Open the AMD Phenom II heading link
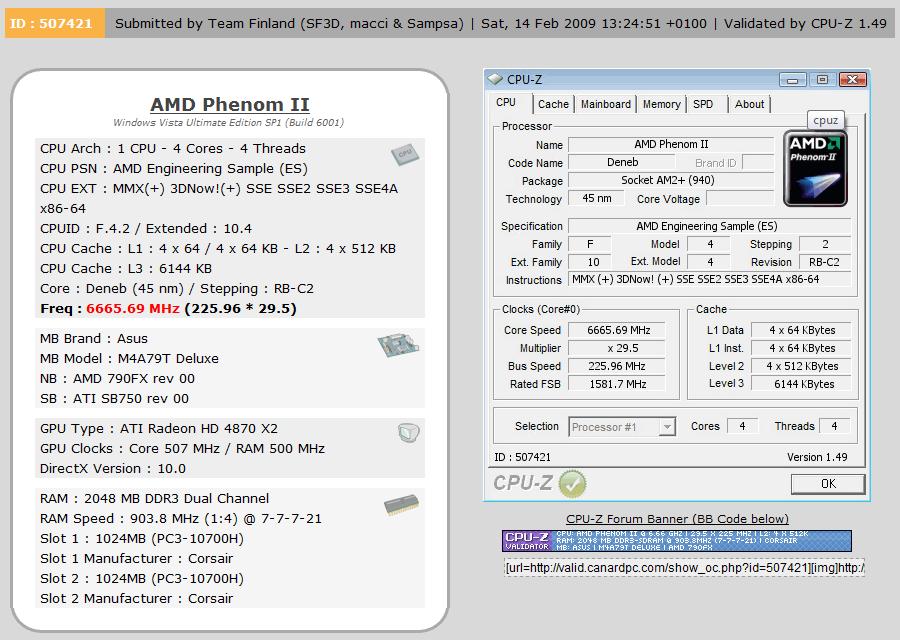Image resolution: width=900 pixels, height=640 pixels. tap(230, 104)
